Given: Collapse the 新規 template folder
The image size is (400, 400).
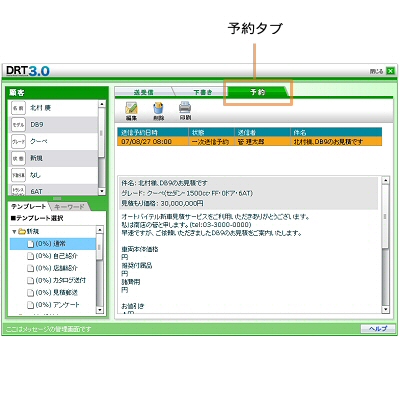Looking at the screenshot, I should coord(14,231).
